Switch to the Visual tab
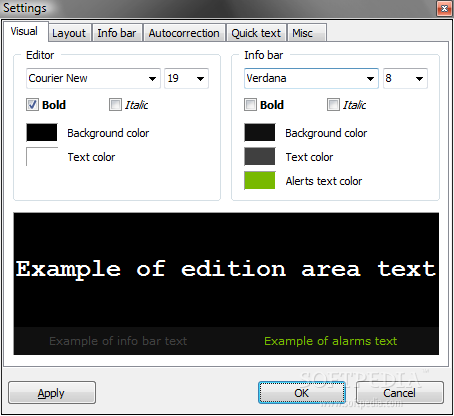Viewport: 454px width, 416px height. [x=25, y=32]
